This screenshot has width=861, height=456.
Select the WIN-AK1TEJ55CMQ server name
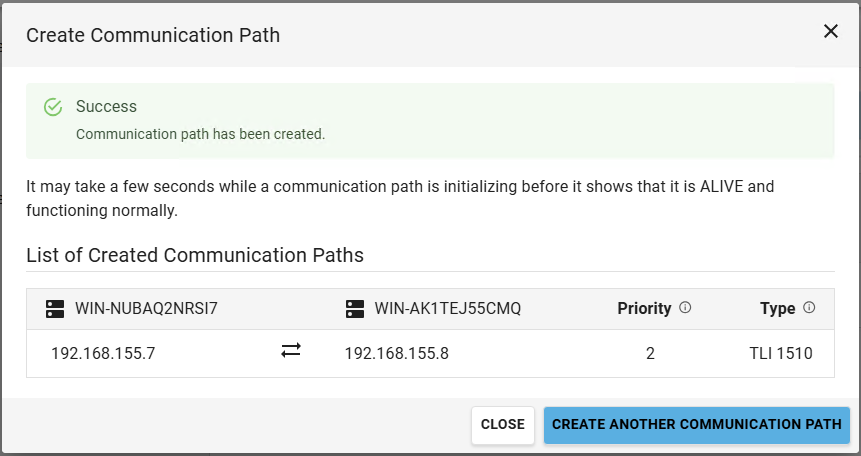click(x=448, y=308)
